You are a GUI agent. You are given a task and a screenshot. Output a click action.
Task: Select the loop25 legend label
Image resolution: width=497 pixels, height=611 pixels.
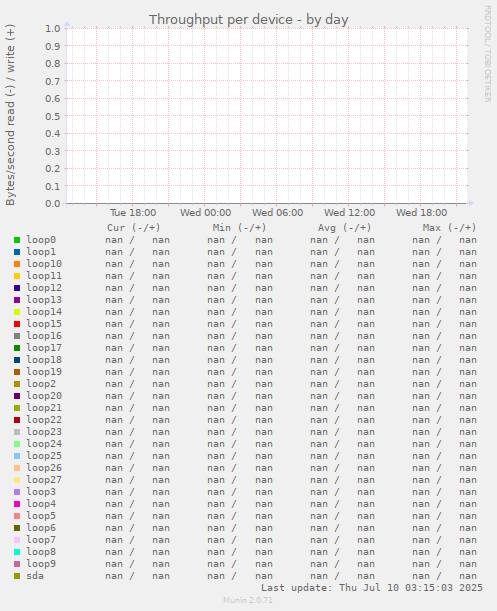pyautogui.click(x=44, y=456)
